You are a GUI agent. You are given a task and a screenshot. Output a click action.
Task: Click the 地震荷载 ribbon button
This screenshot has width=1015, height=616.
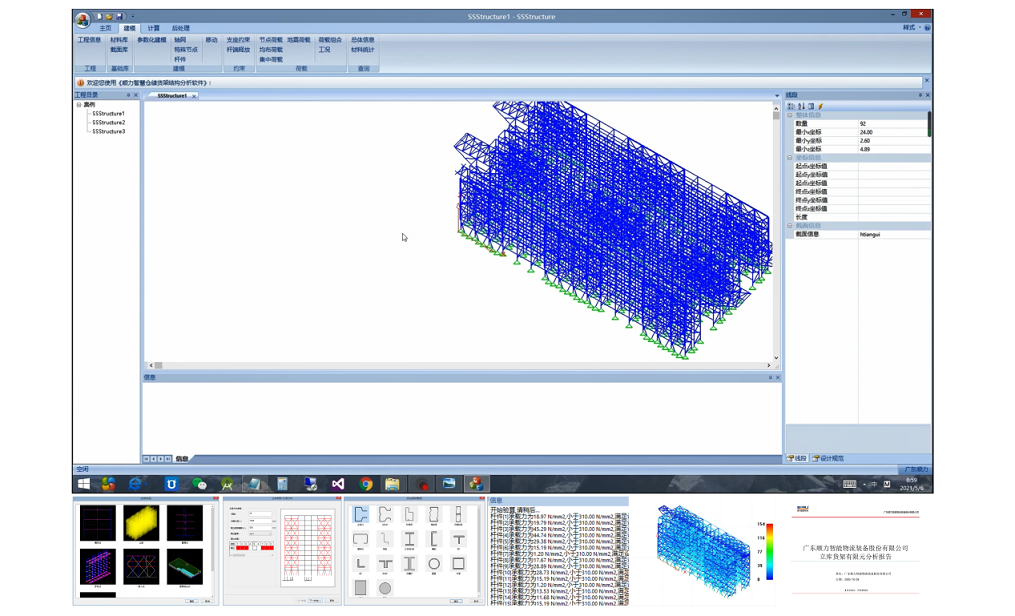click(x=298, y=40)
